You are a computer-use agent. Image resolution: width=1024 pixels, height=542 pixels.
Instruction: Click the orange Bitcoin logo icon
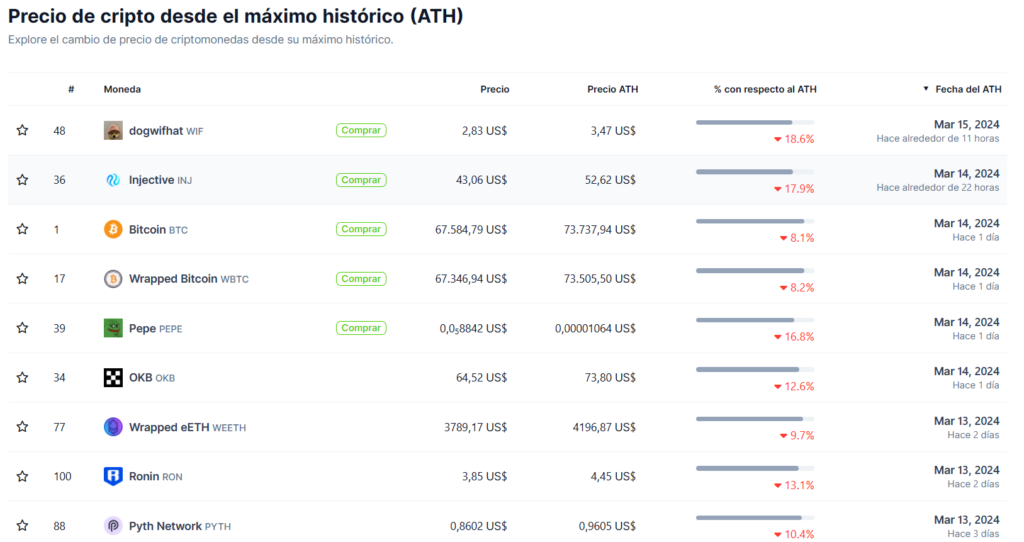113,230
